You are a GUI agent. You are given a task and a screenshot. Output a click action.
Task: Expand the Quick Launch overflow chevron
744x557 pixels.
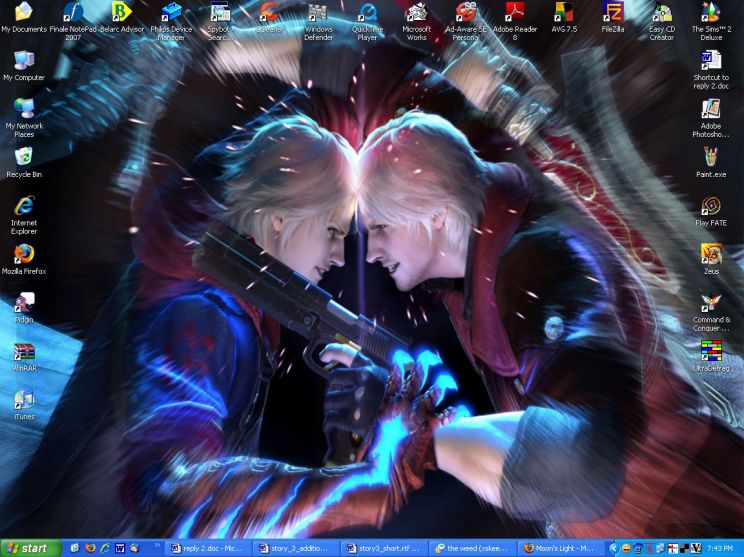158,546
